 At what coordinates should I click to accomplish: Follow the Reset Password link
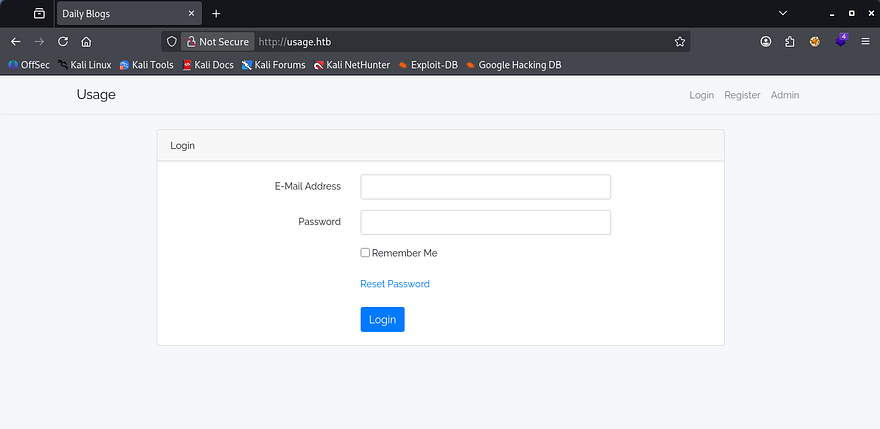click(395, 284)
